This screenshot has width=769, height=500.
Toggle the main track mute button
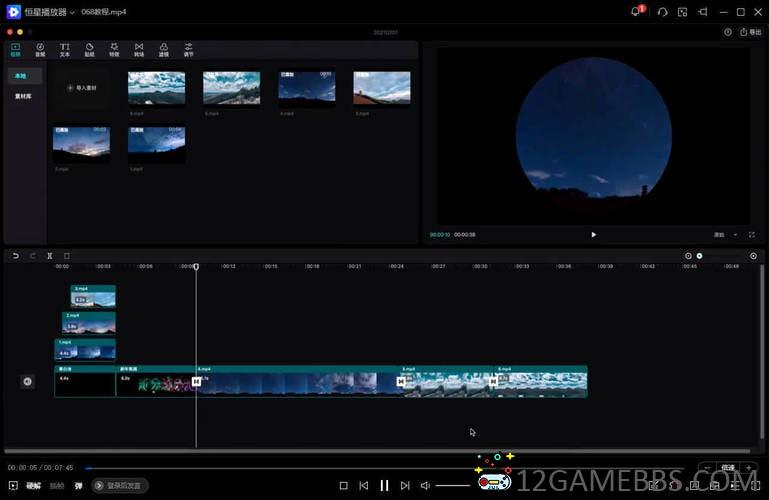(x=27, y=381)
